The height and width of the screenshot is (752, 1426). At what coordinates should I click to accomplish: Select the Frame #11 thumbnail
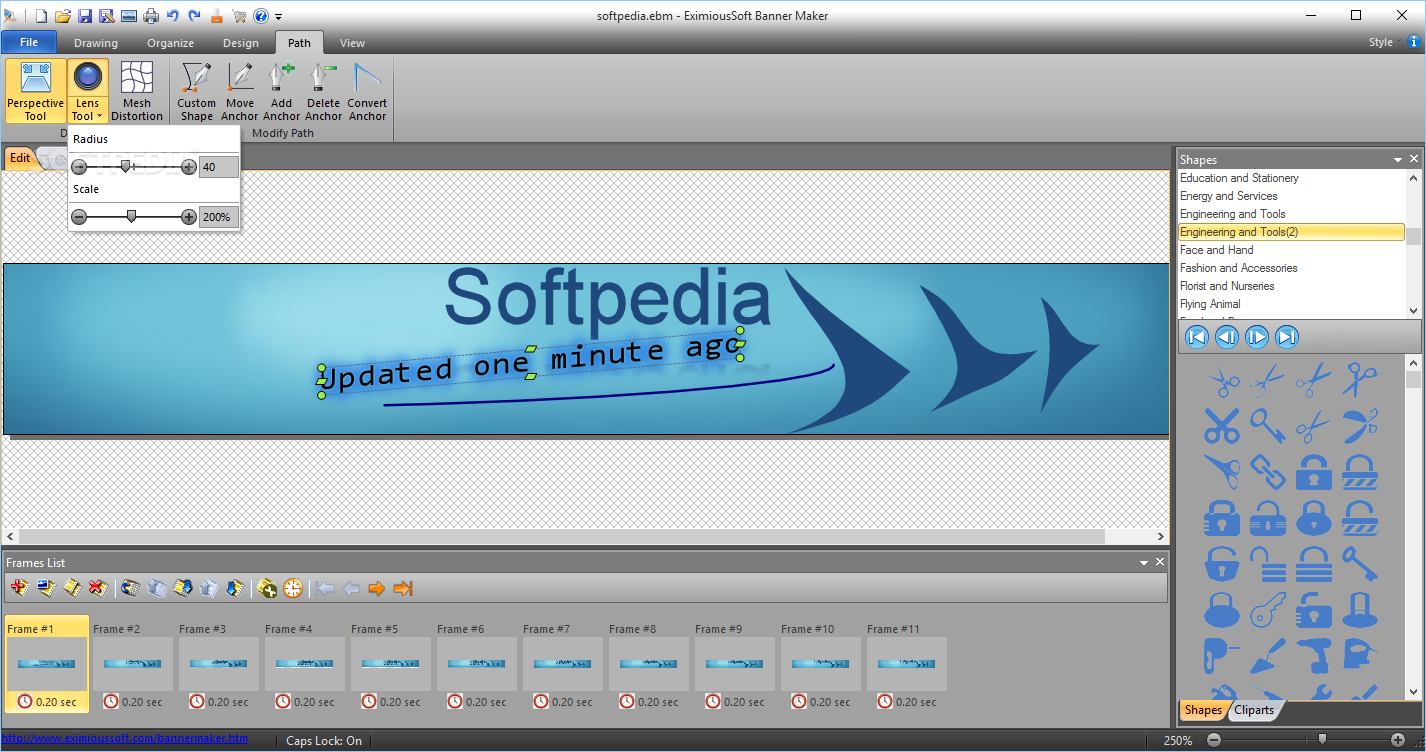click(x=907, y=664)
